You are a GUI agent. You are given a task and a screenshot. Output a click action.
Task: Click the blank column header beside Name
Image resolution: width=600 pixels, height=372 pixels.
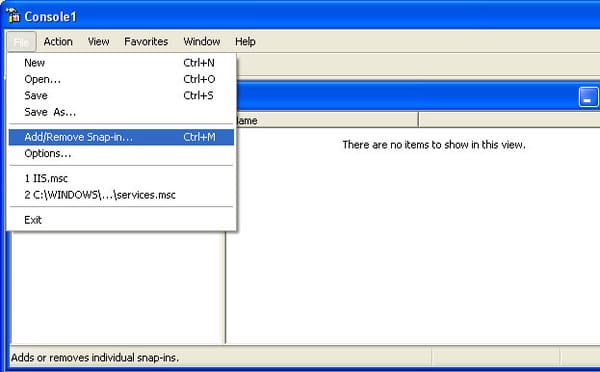pos(509,120)
